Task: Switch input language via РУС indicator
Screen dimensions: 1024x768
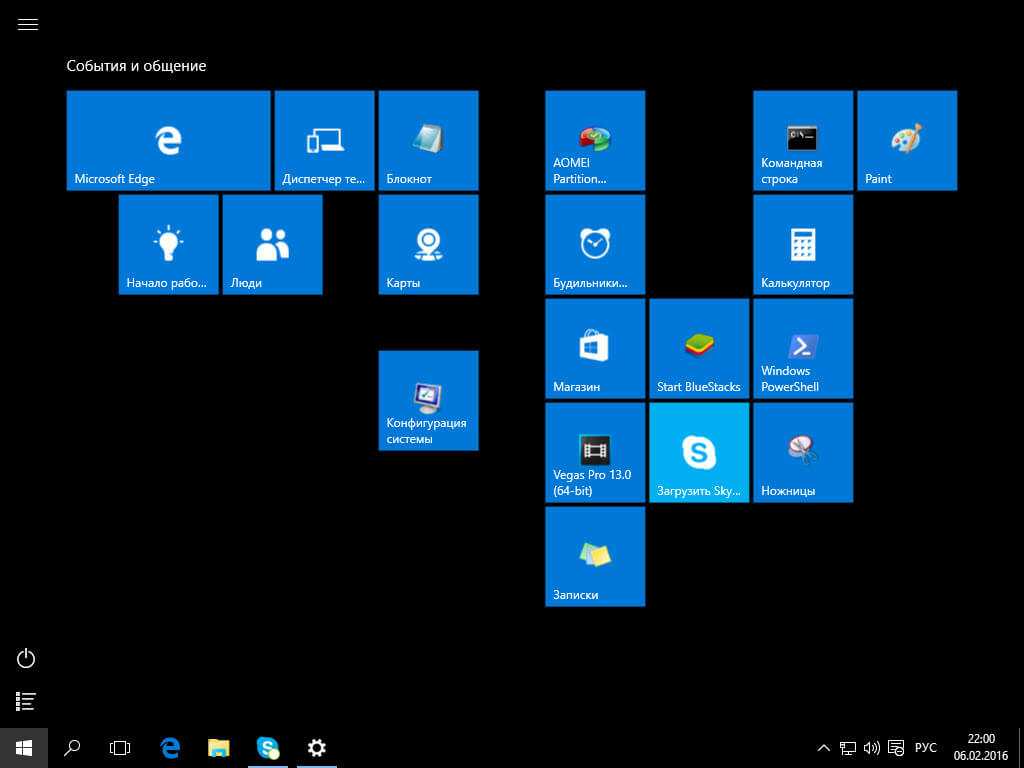Action: [x=926, y=747]
